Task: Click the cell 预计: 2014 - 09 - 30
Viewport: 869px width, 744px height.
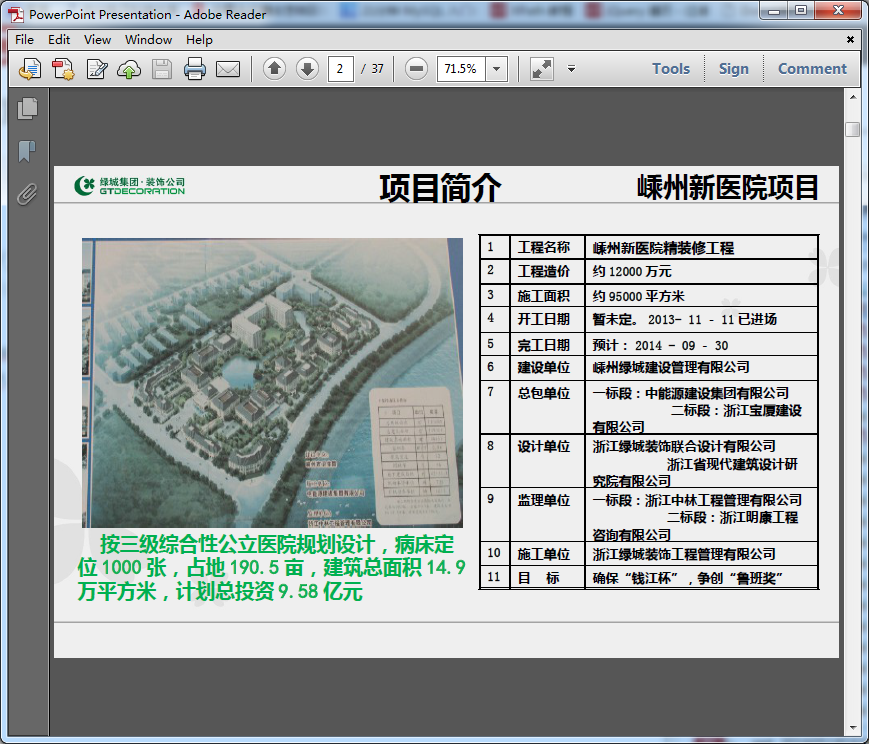Action: point(702,344)
